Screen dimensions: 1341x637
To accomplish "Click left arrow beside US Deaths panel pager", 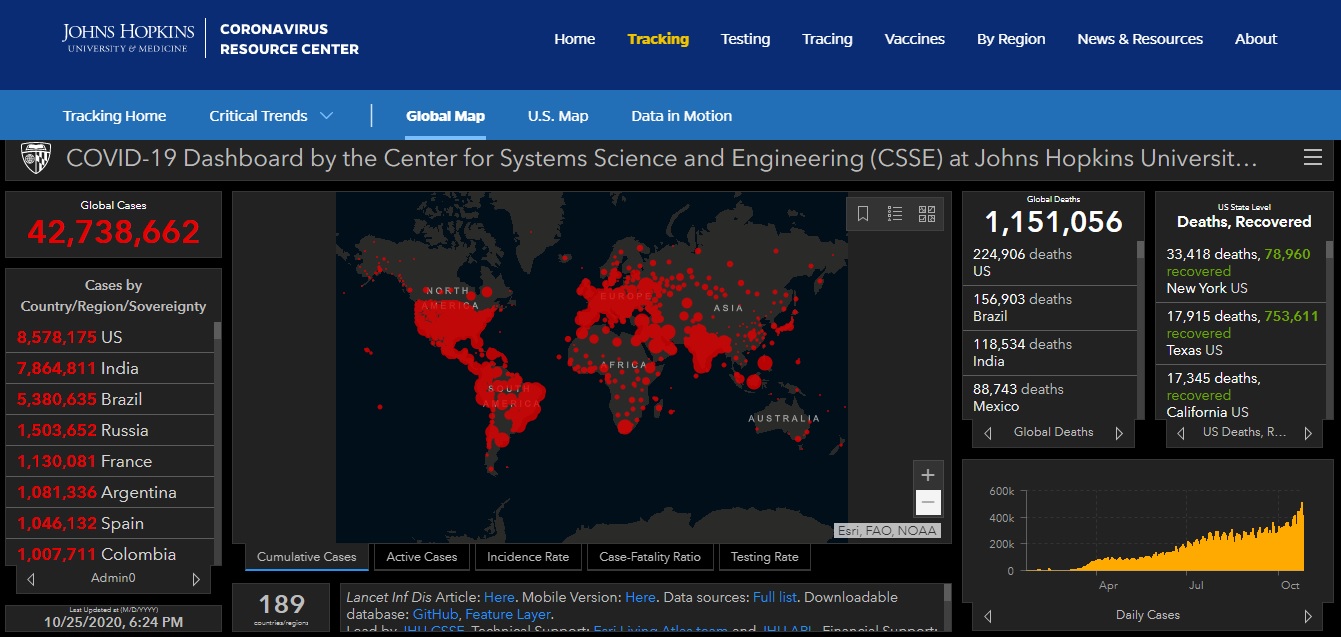I will coord(1180,433).
